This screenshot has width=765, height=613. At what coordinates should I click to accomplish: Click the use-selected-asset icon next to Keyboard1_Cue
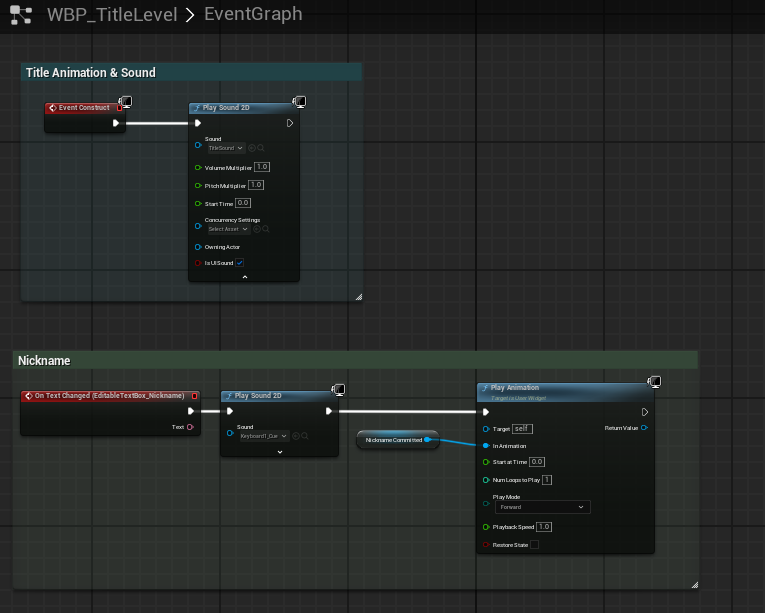pos(296,436)
